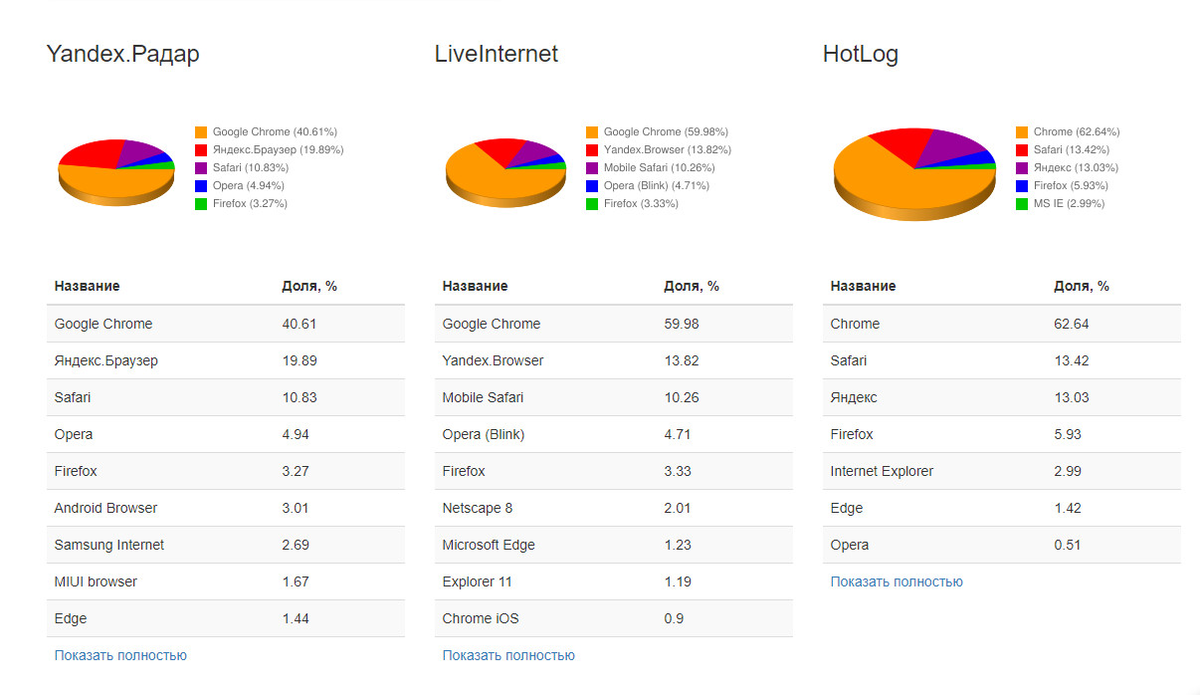
Task: Click the 'HotLog' heading
Action: 860,55
